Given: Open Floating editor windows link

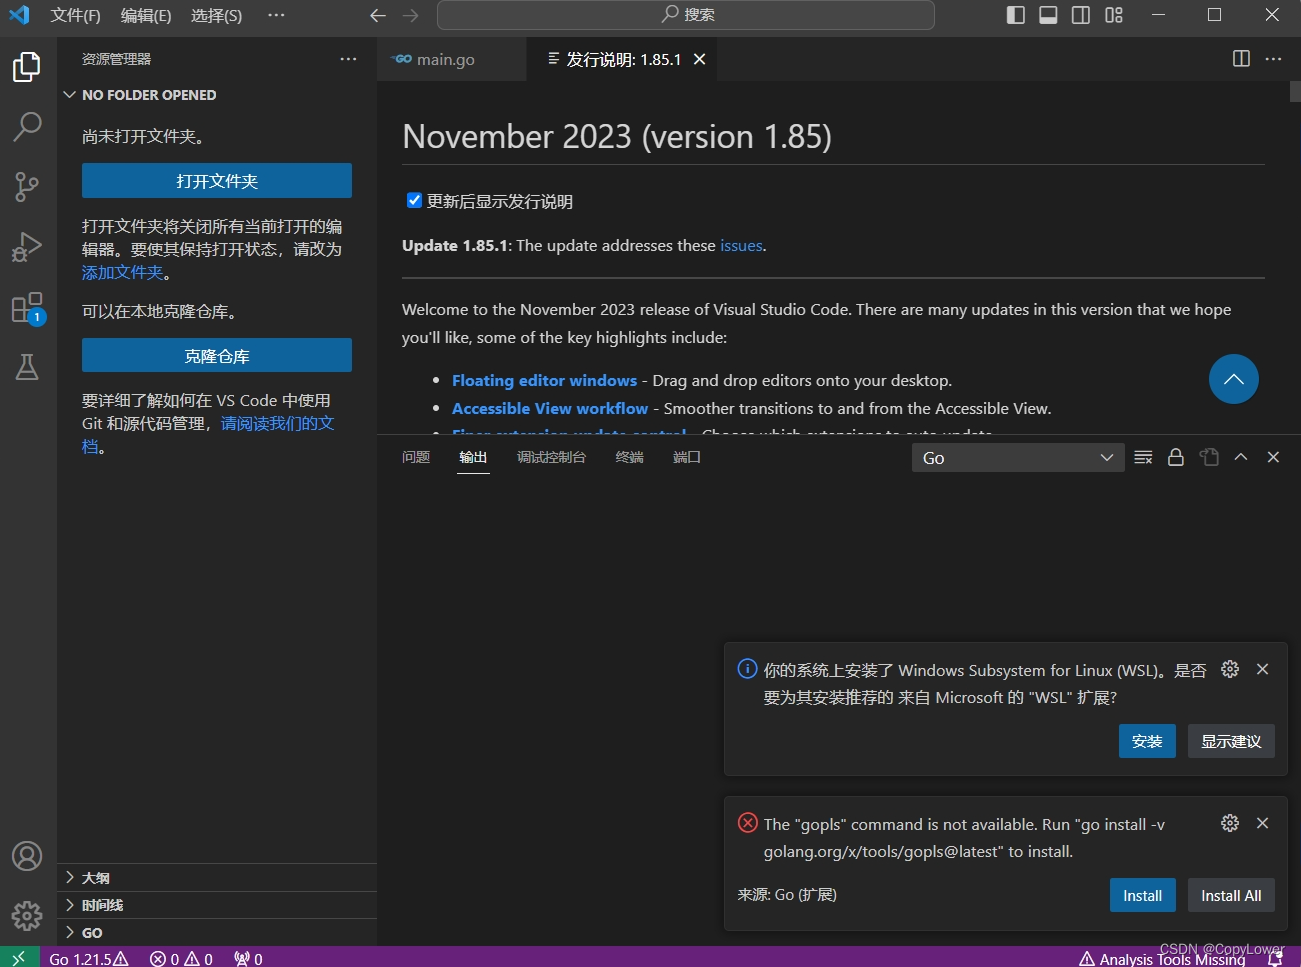Looking at the screenshot, I should point(544,380).
